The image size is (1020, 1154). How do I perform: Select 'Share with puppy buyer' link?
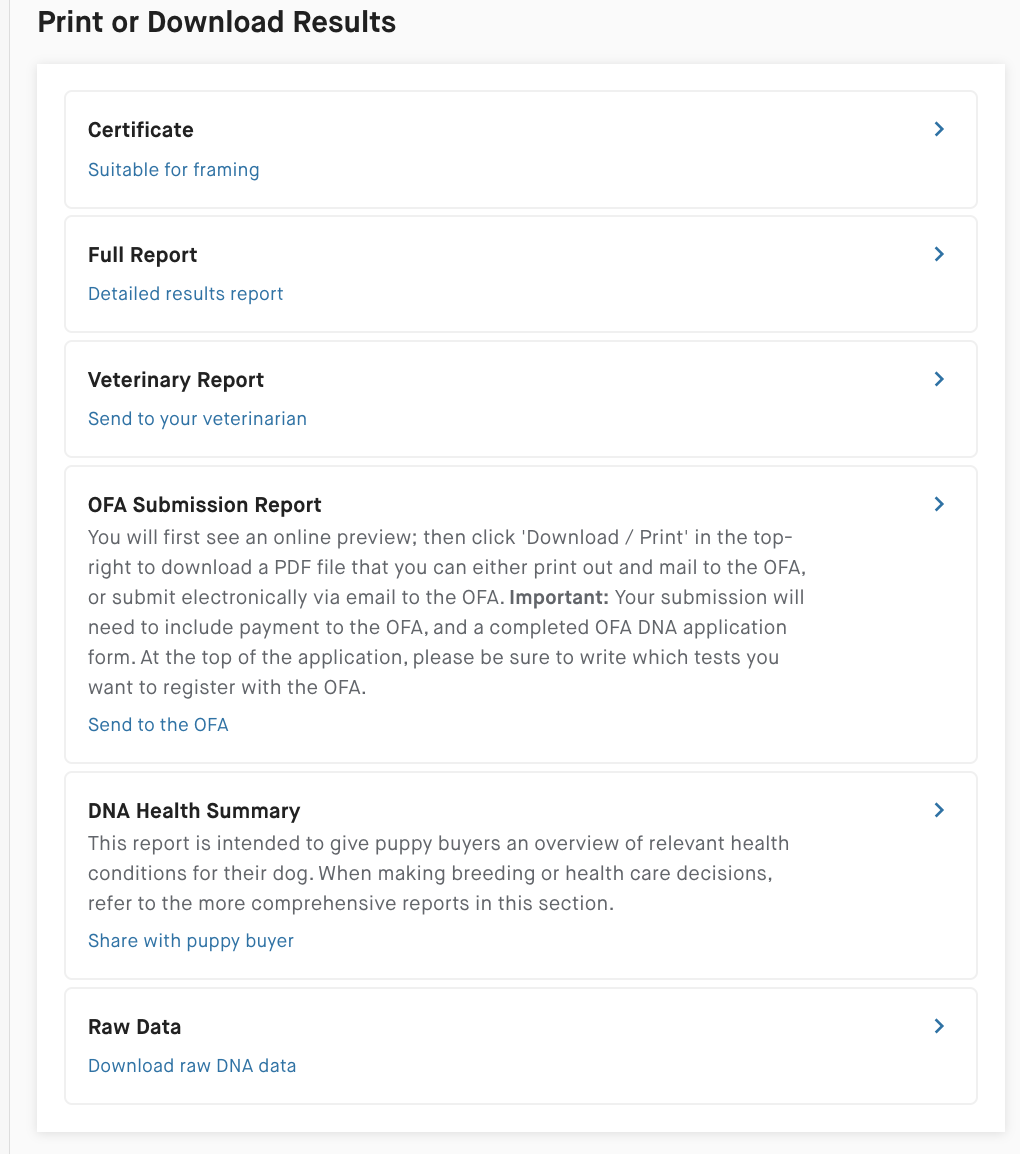(190, 941)
